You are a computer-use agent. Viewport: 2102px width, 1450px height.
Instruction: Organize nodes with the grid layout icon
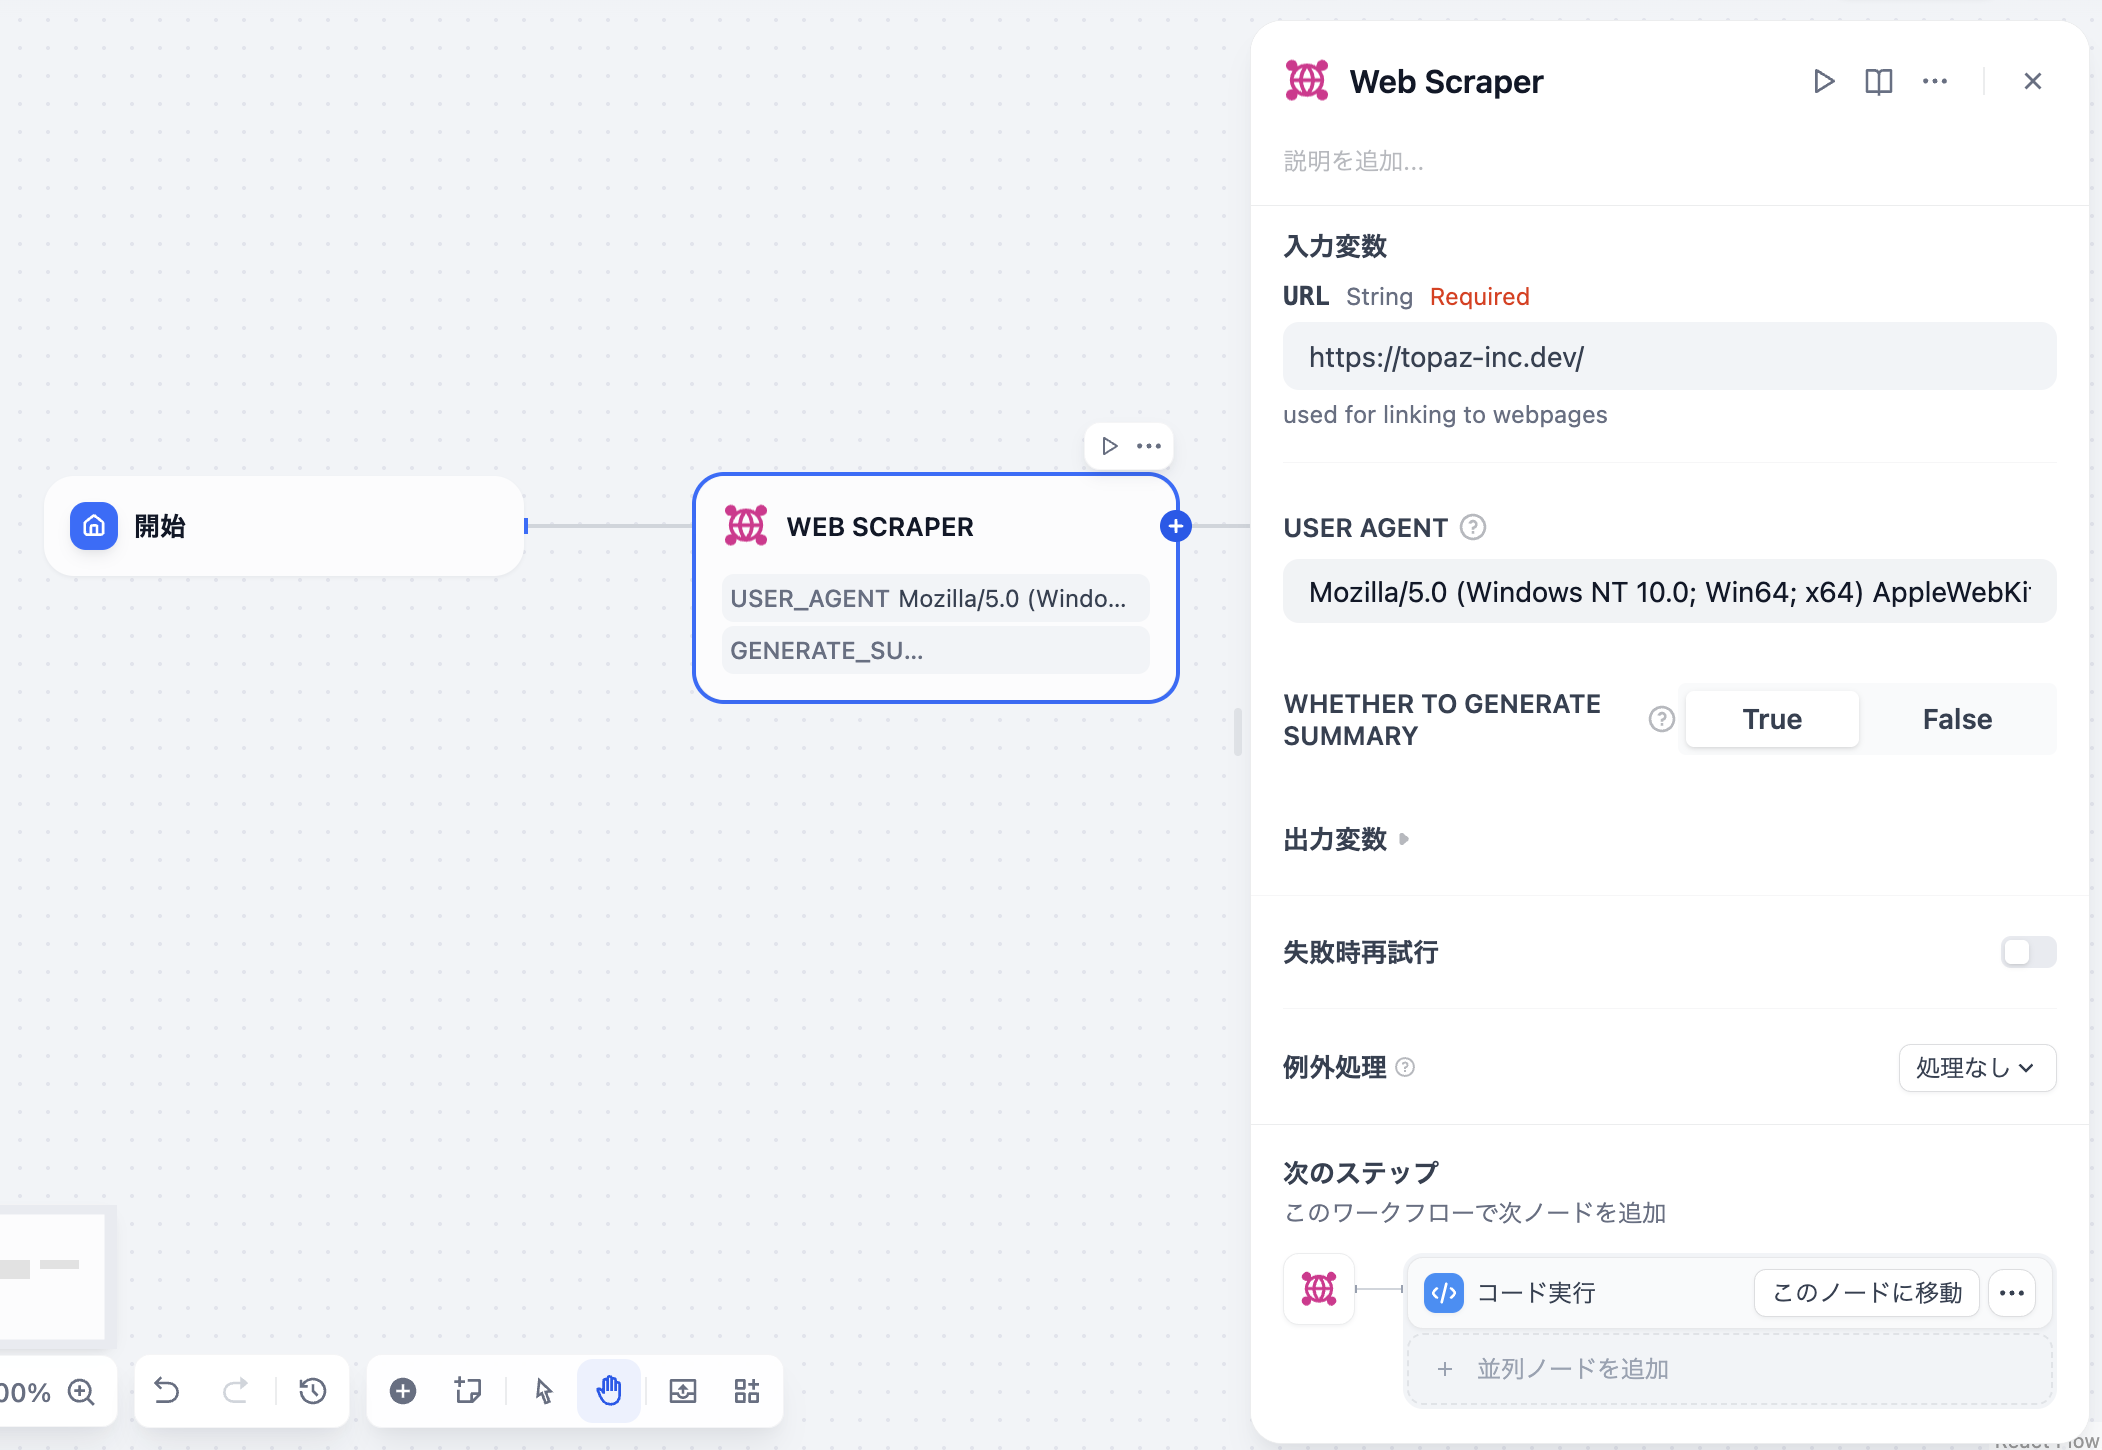tap(747, 1391)
